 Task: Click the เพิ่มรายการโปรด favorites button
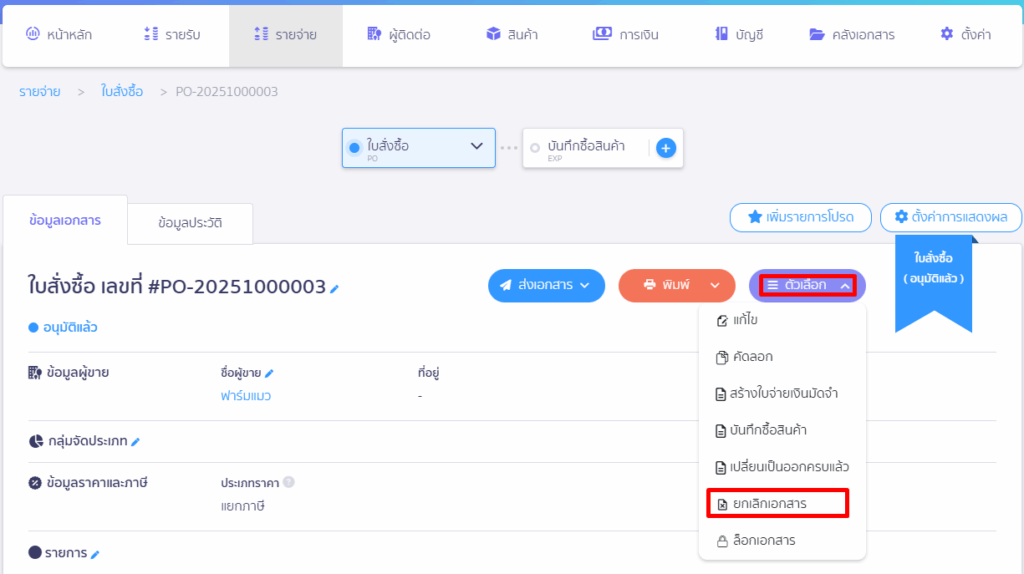coord(800,216)
